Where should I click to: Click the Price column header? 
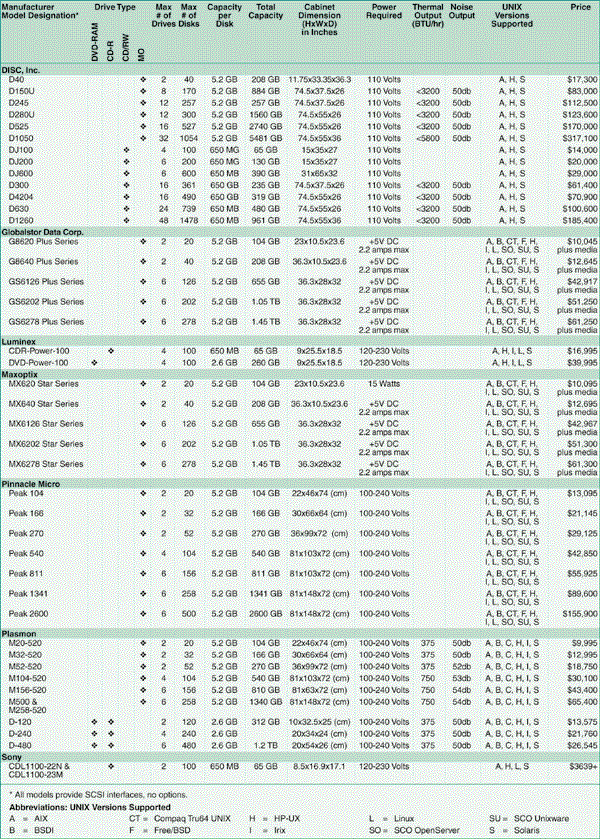(581, 7)
